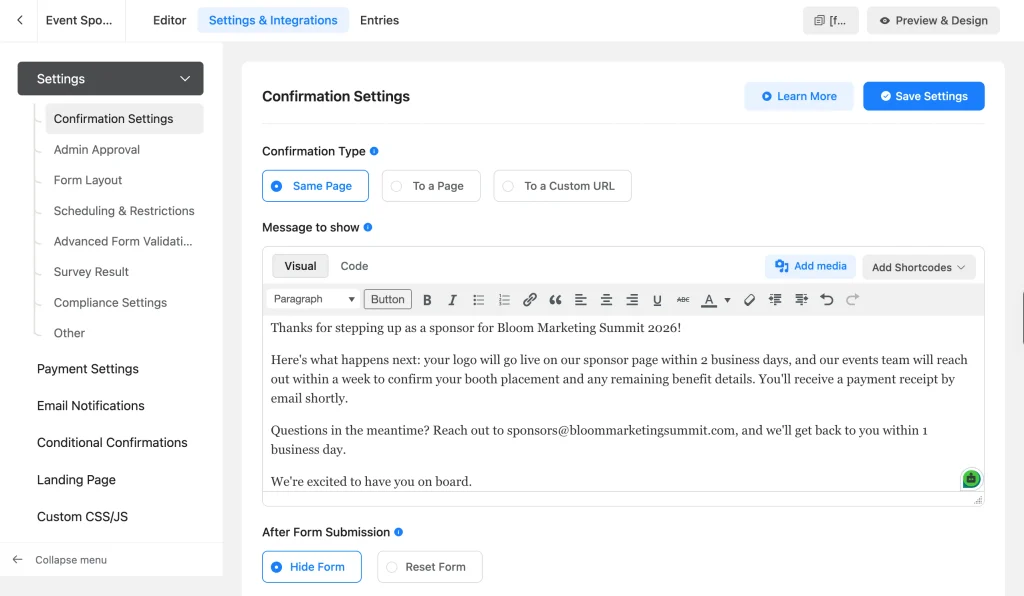Collapse the sidebar menu
The height and width of the screenshot is (596, 1024).
pyautogui.click(x=60, y=559)
